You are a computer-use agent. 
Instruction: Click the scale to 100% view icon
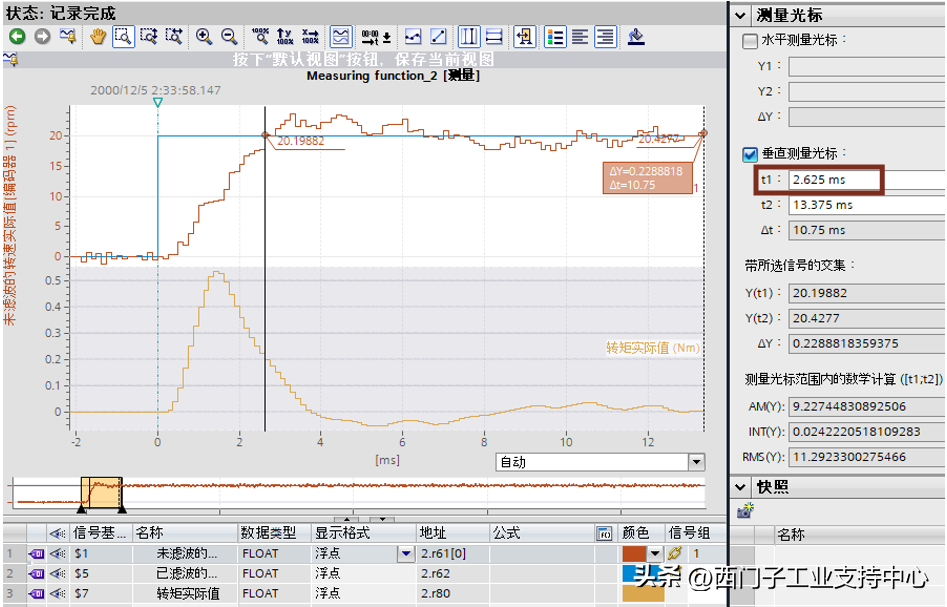[x=261, y=37]
